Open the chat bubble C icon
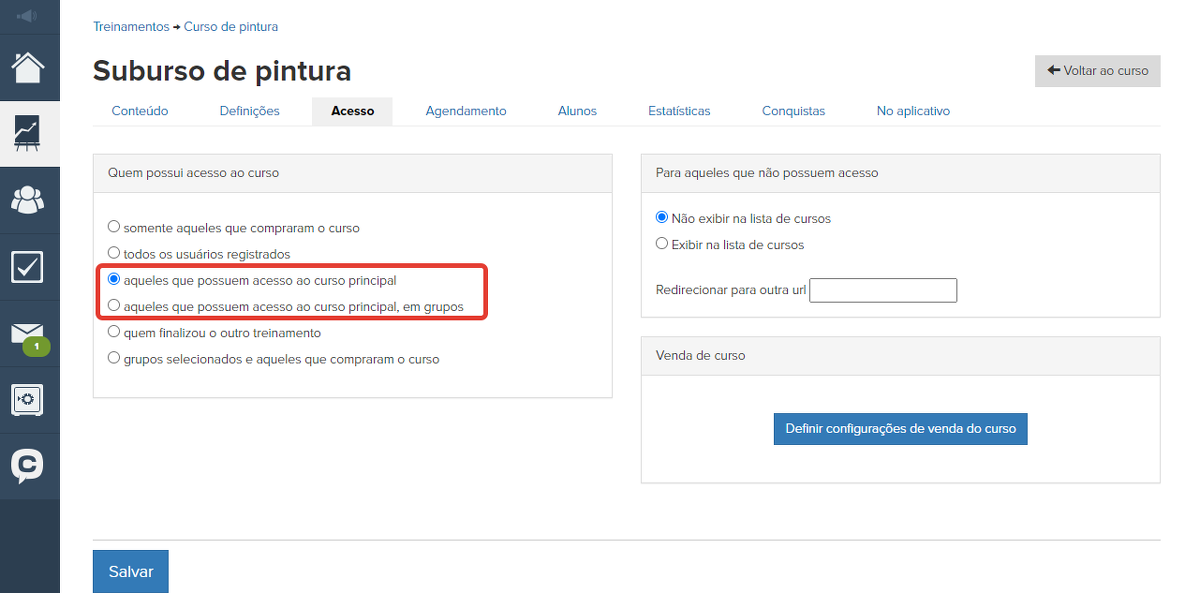Image resolution: width=1200 pixels, height=593 pixels. click(28, 466)
